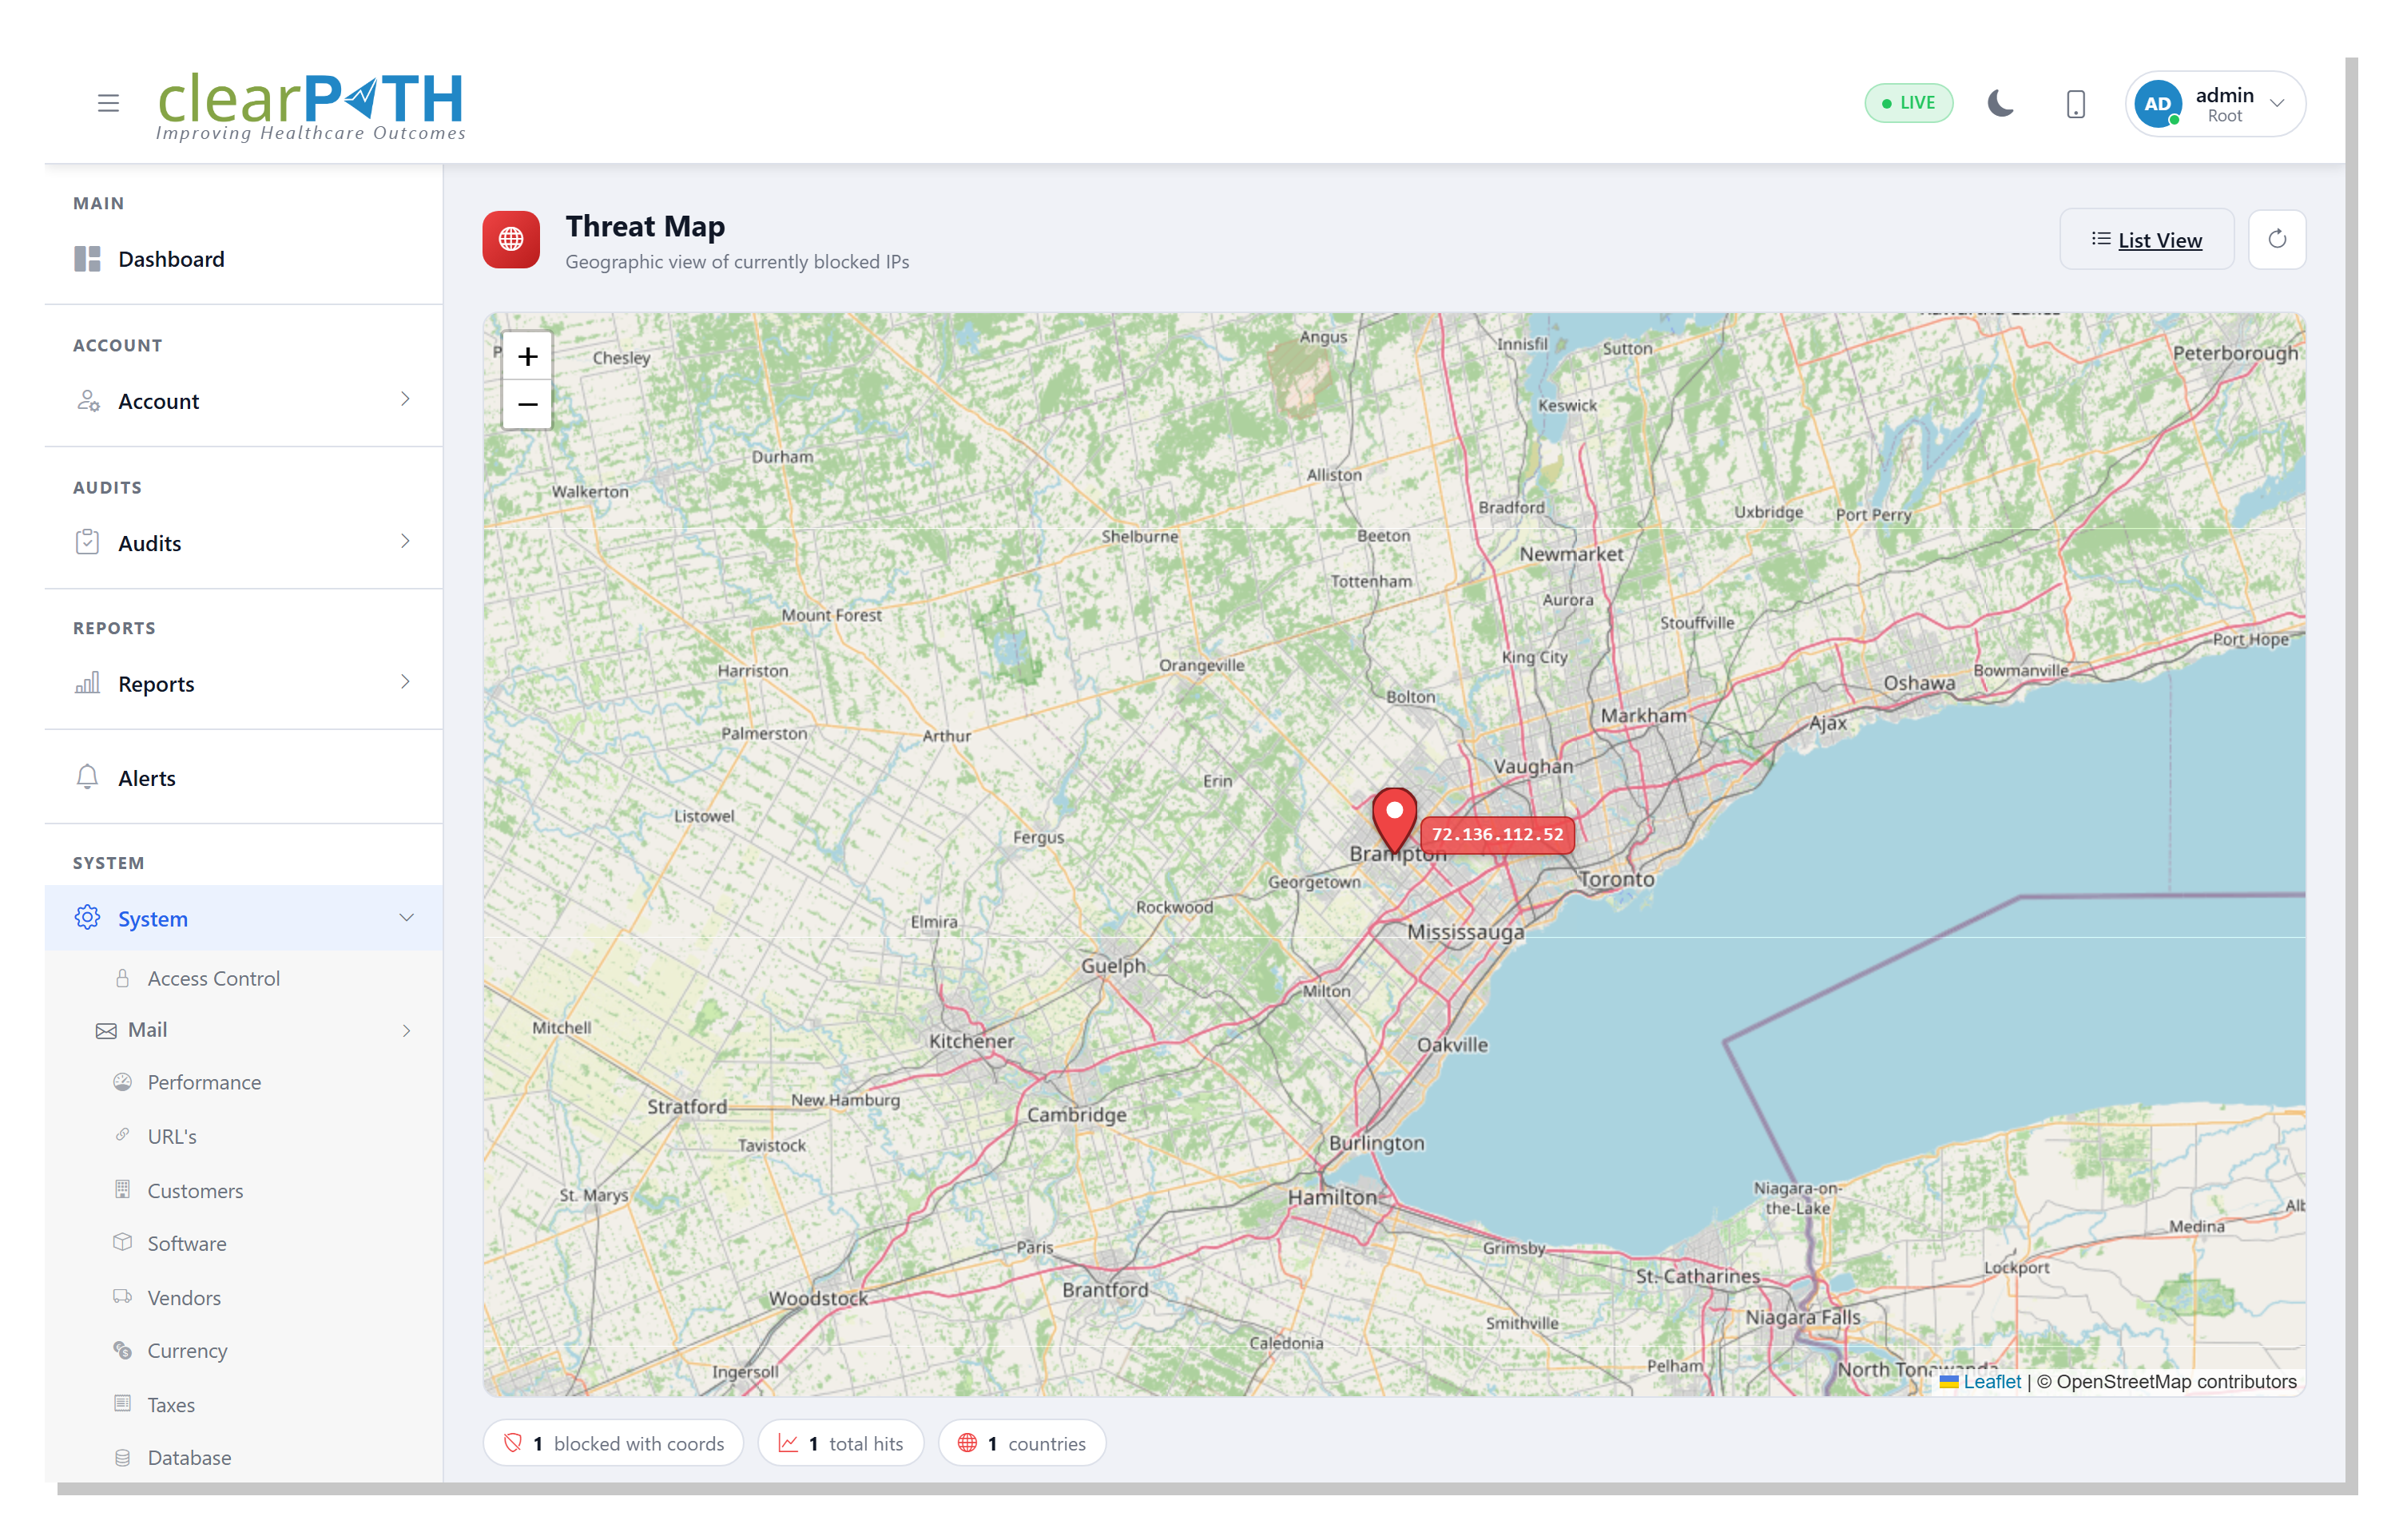Click the red map marker pin
2403x1540 pixels.
click(x=1394, y=820)
